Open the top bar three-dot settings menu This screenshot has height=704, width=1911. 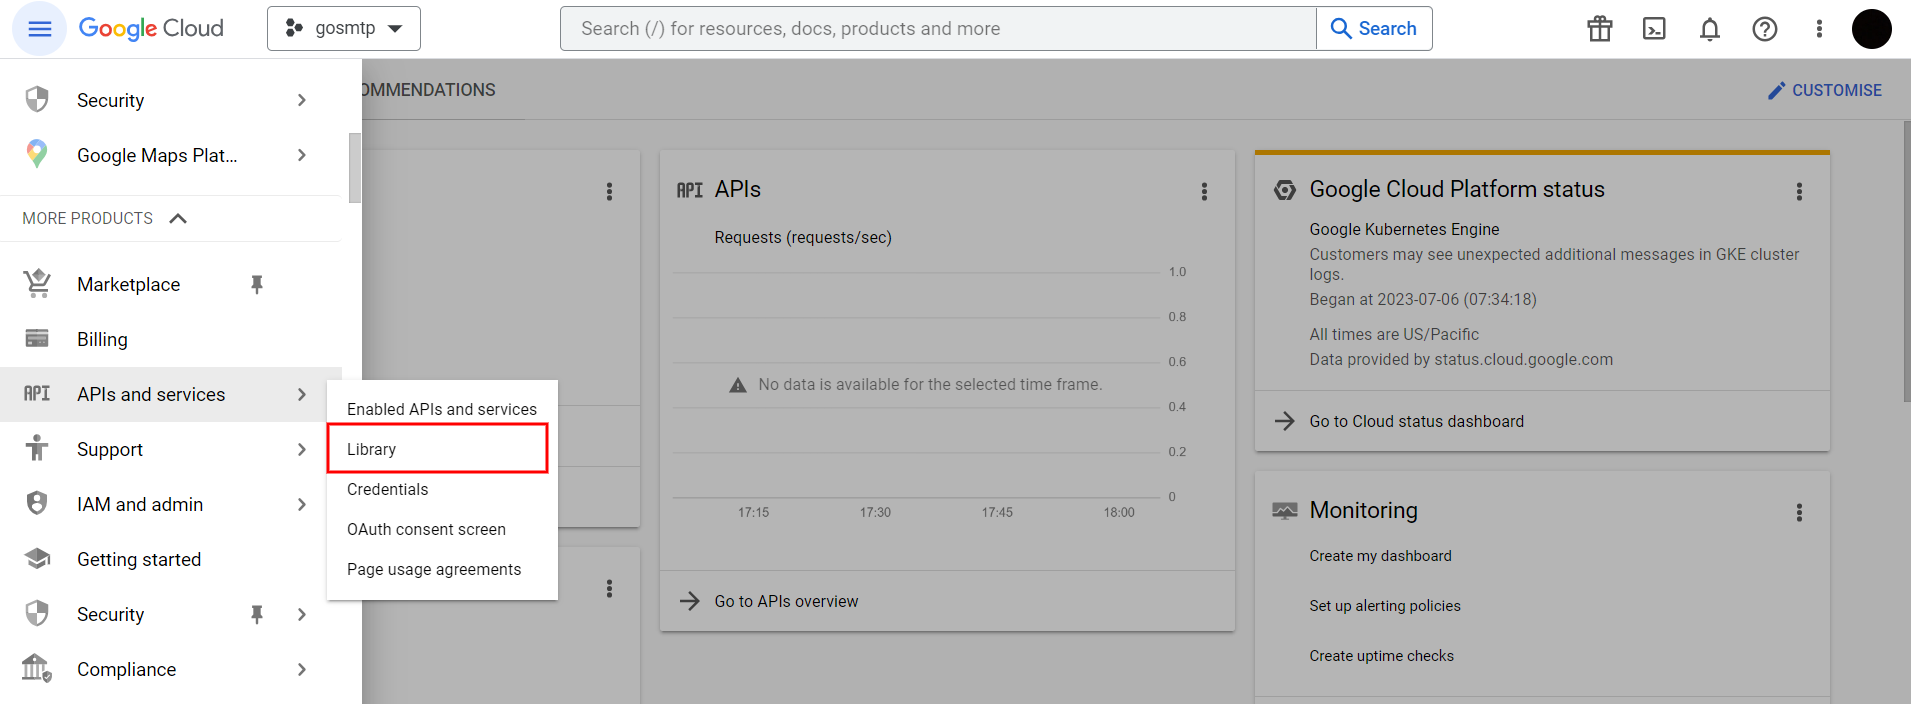[1819, 29]
